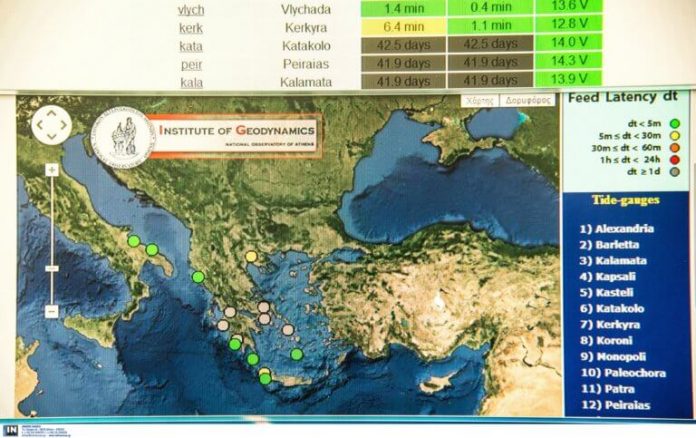Zoom out with the minus button
Viewport: 696px width, 438px height.
52,311
